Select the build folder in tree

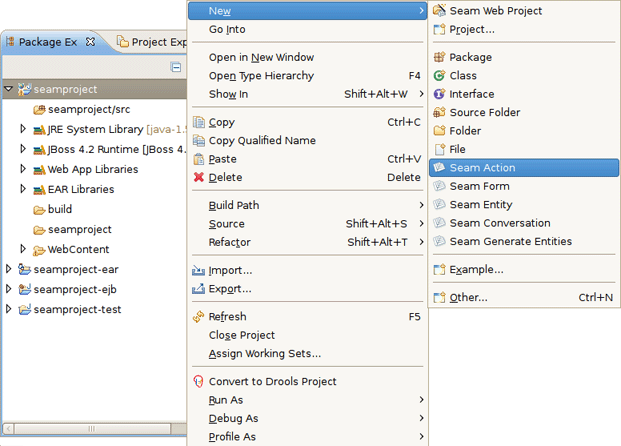click(59, 210)
